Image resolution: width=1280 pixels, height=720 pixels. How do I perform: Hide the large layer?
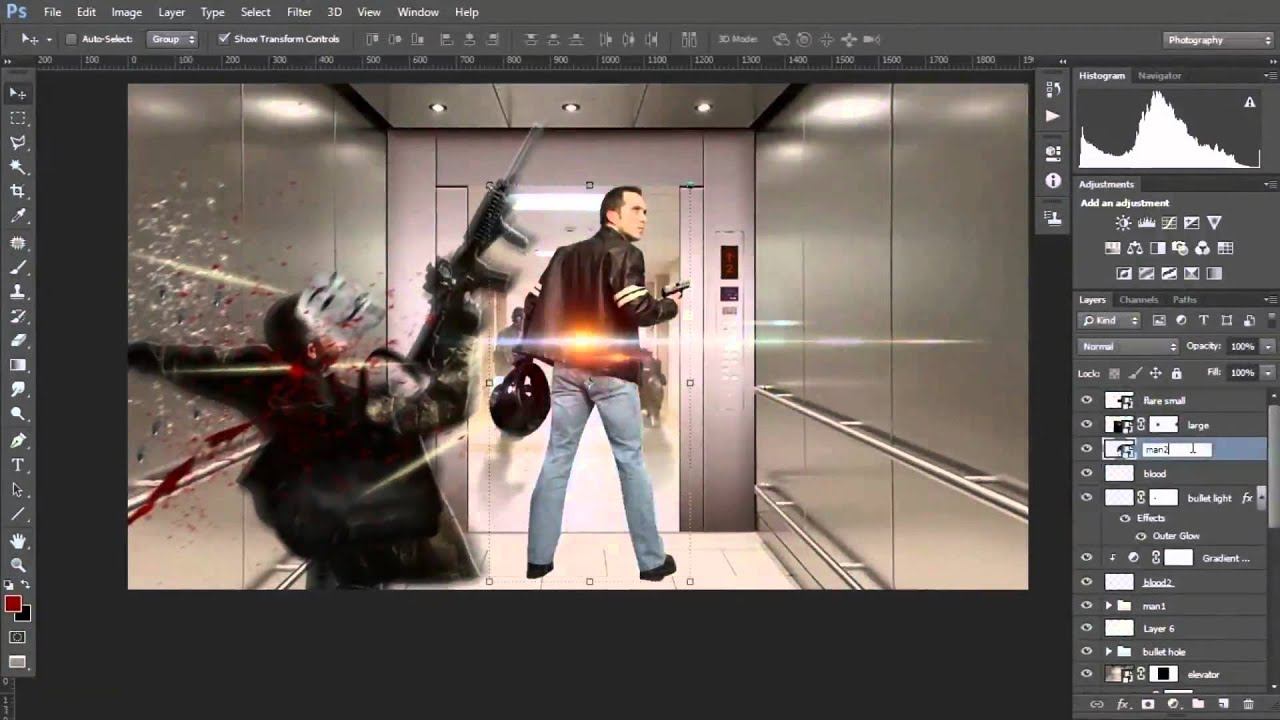click(1086, 425)
